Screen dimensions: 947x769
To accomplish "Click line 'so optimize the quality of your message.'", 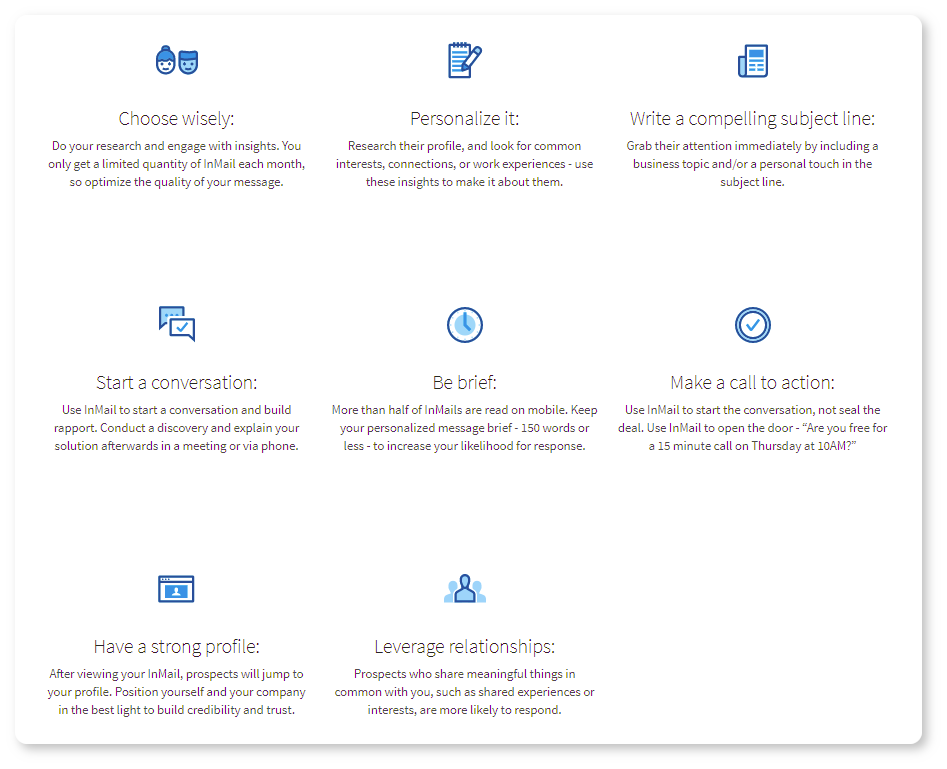I will click(176, 182).
